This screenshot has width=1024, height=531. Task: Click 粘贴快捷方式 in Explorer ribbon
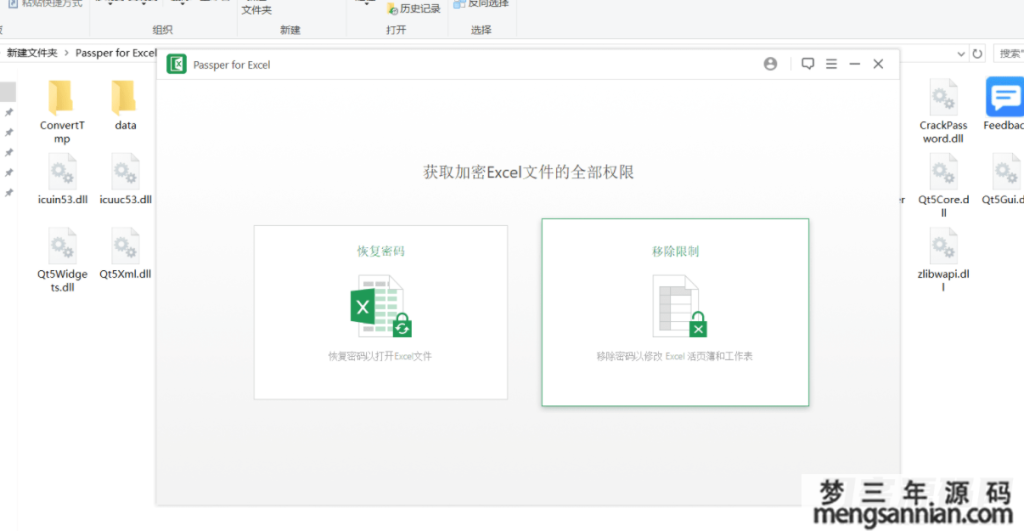pyautogui.click(x=45, y=4)
